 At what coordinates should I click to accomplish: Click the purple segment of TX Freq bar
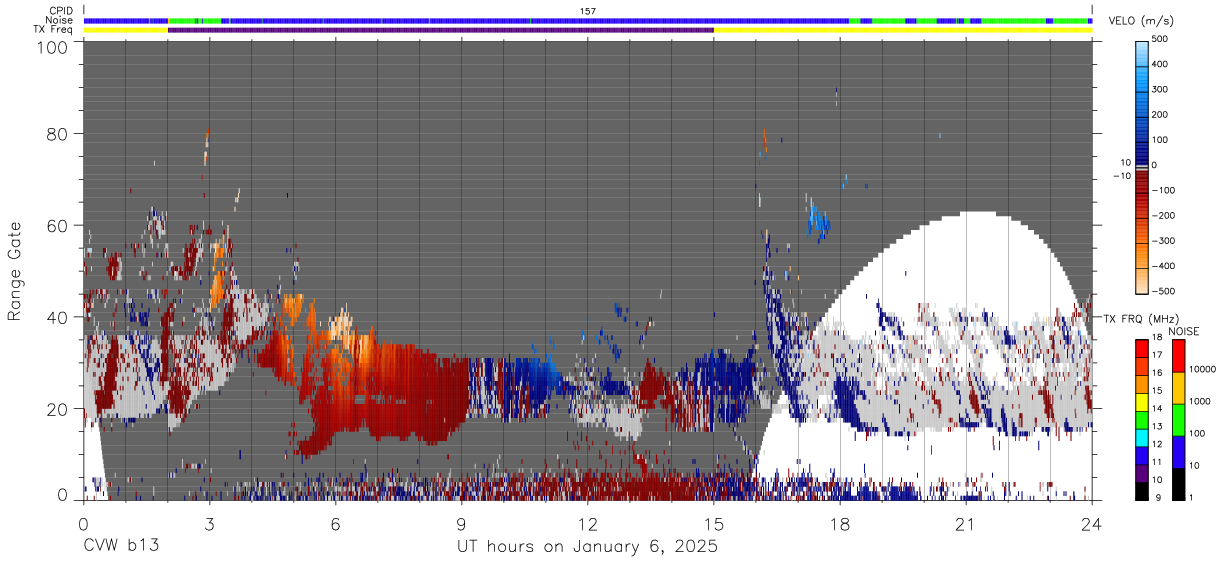[x=441, y=30]
